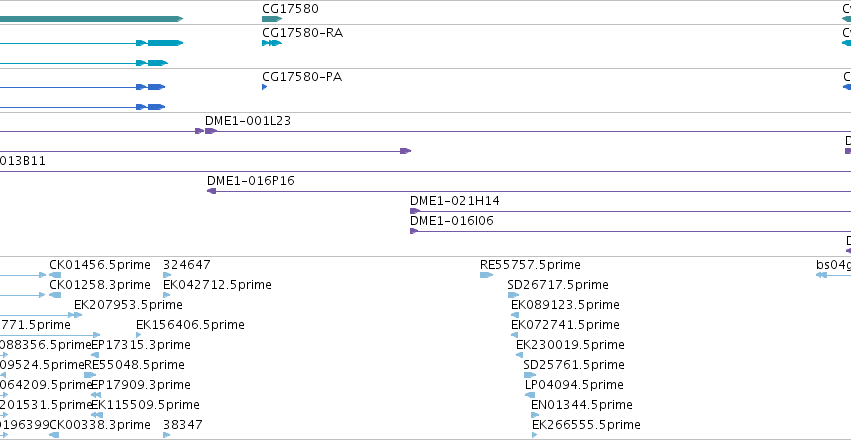Click the RE55757.5prime EST glyph

(486, 275)
